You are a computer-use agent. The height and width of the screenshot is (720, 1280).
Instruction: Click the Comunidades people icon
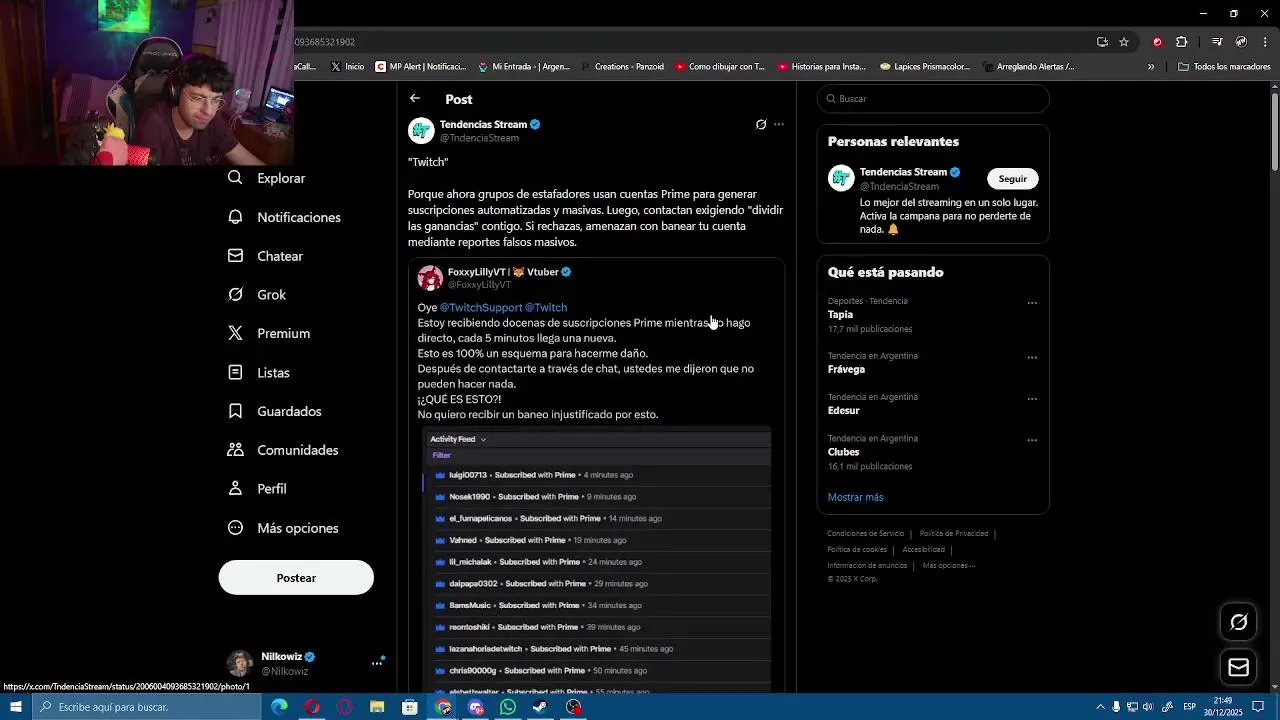[x=235, y=450]
